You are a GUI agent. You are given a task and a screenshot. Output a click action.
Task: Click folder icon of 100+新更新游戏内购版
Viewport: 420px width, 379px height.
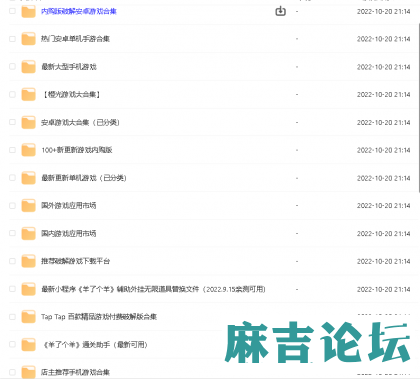28,150
